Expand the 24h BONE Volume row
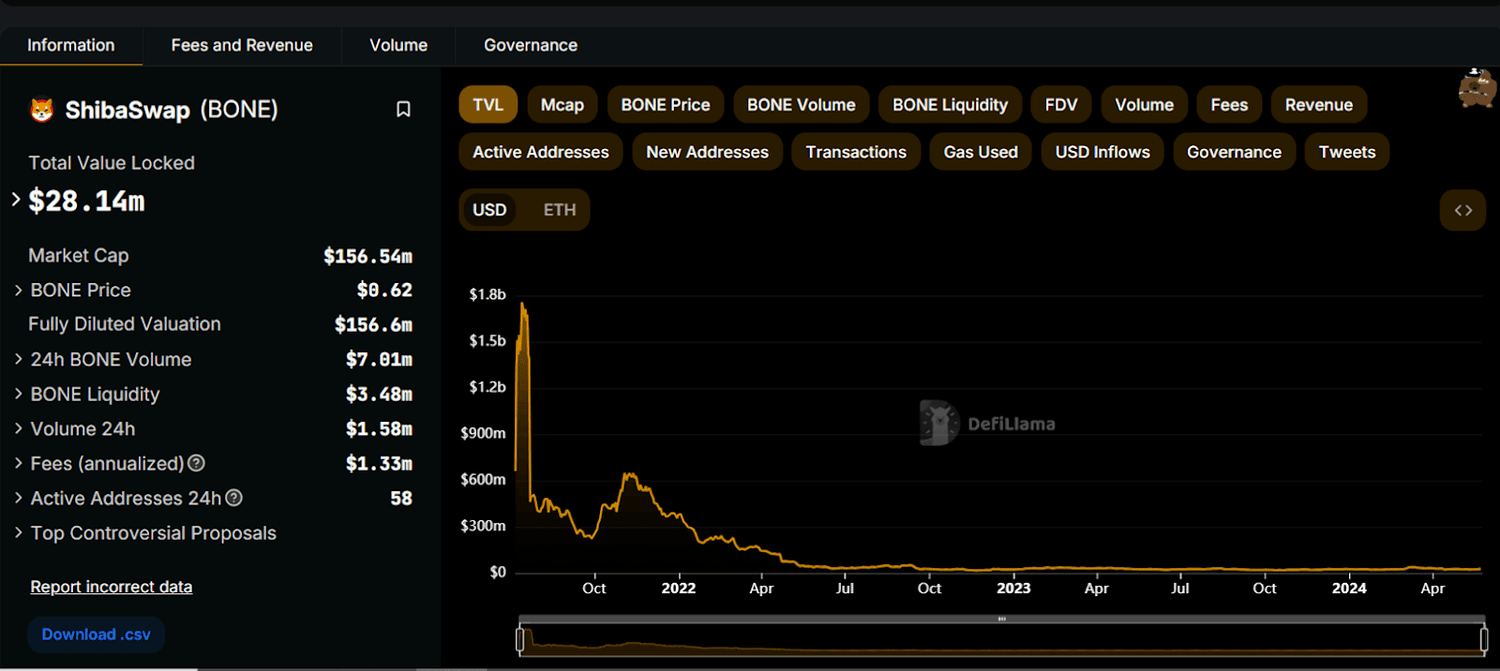Viewport: 1500px width, 671px height. 19,359
